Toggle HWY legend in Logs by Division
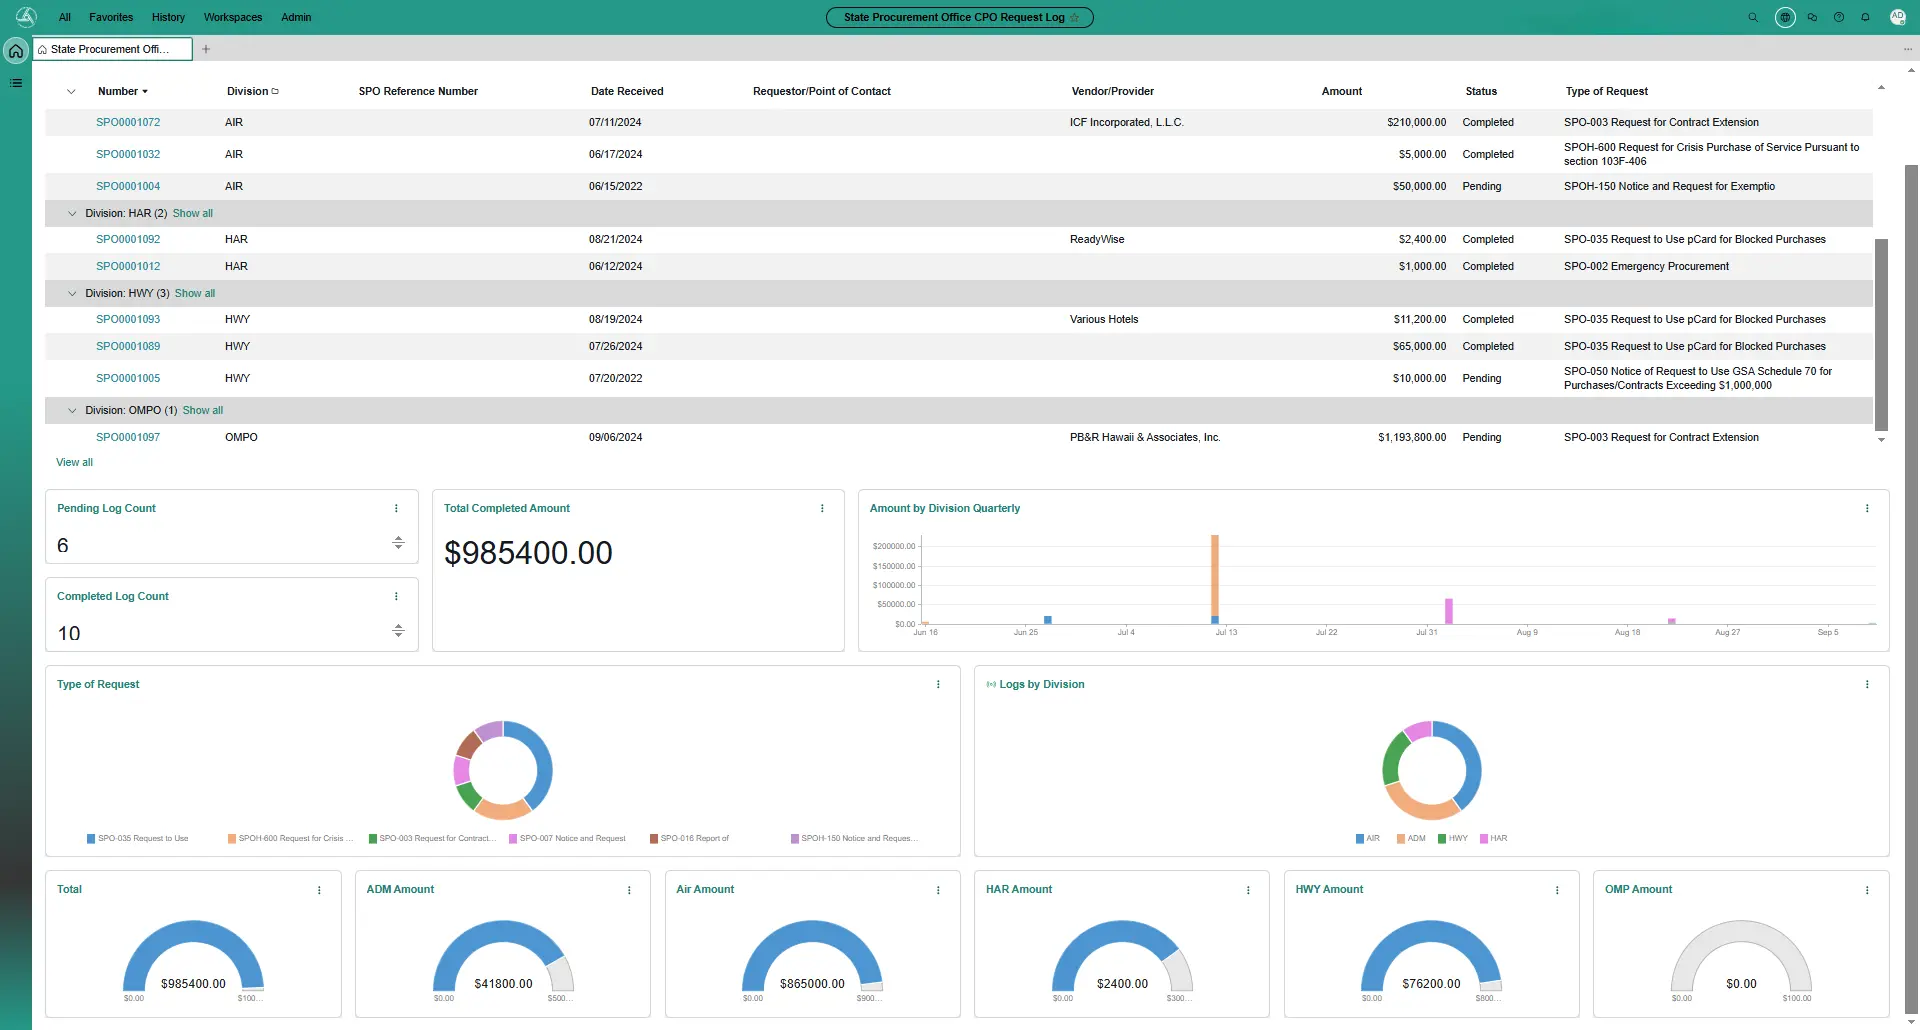Screen dimensions: 1920x1030 tap(1452, 838)
